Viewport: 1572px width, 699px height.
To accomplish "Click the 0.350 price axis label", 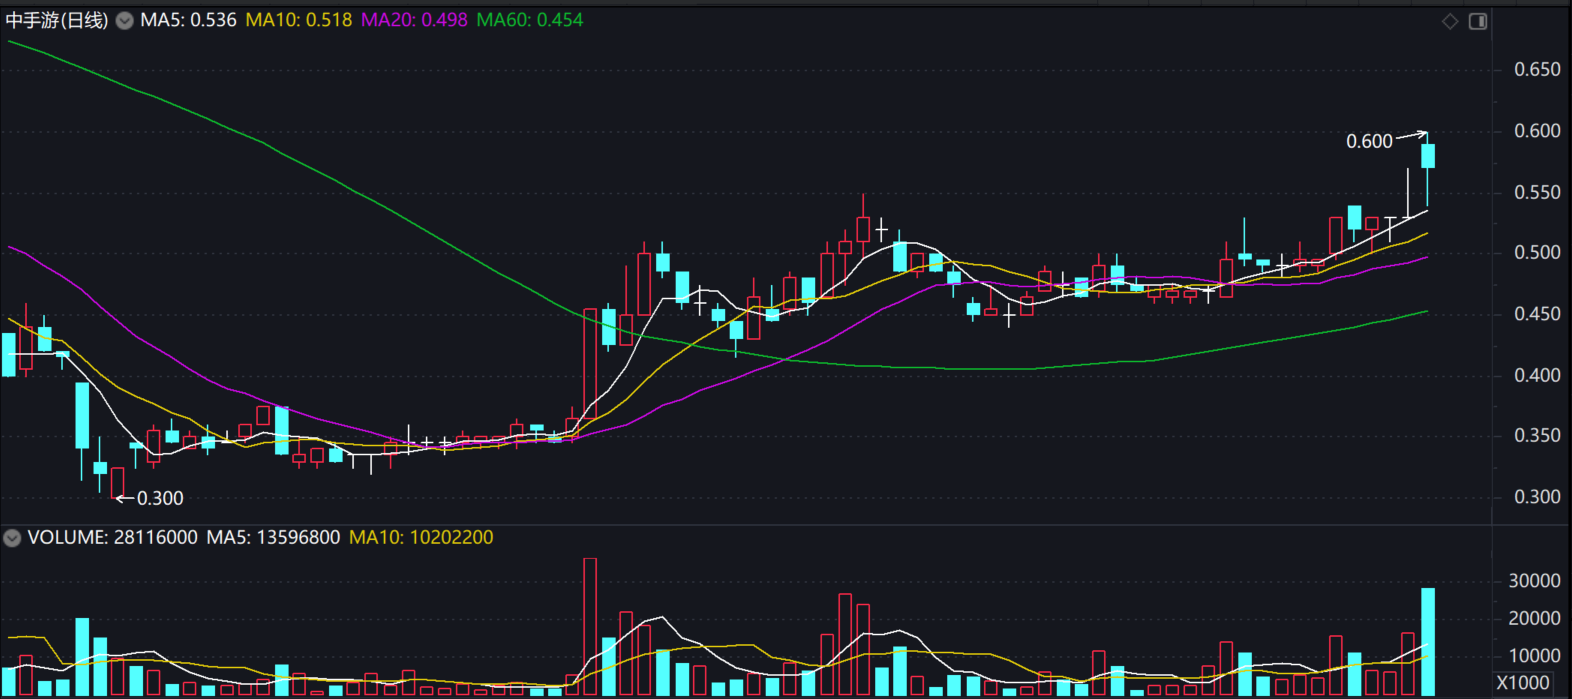I will click(x=1537, y=436).
